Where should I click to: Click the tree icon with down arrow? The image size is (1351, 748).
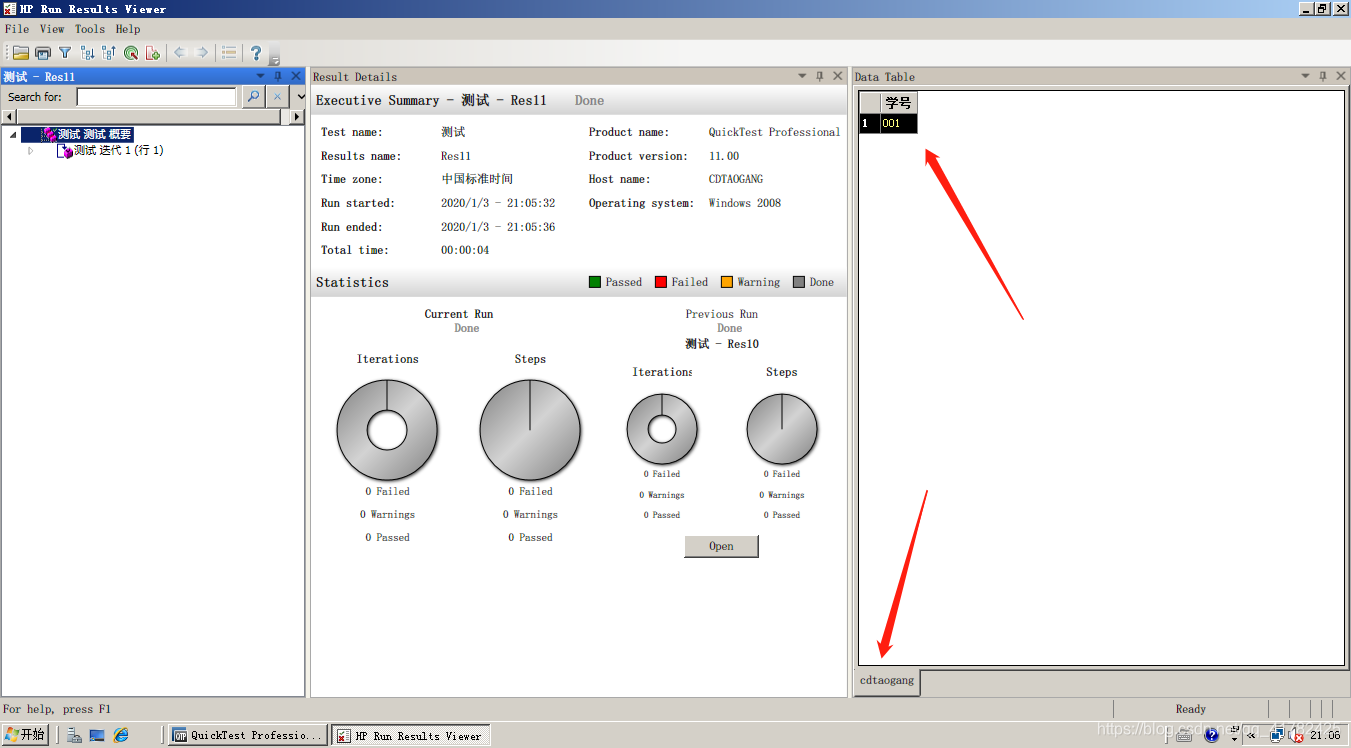87,53
